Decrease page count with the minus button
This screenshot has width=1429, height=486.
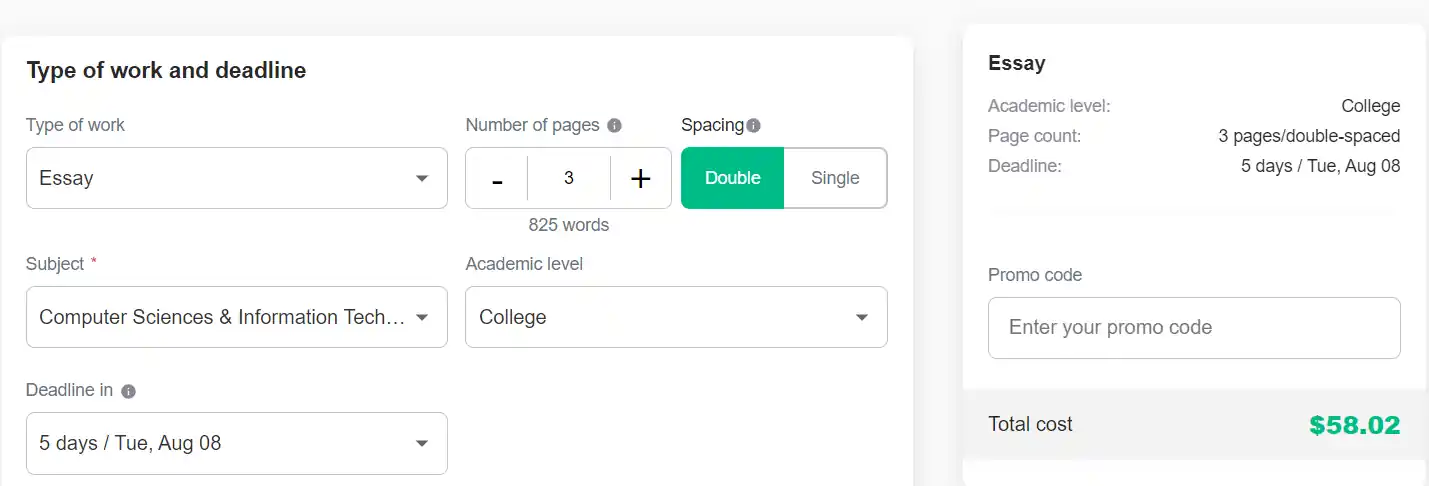(x=497, y=179)
